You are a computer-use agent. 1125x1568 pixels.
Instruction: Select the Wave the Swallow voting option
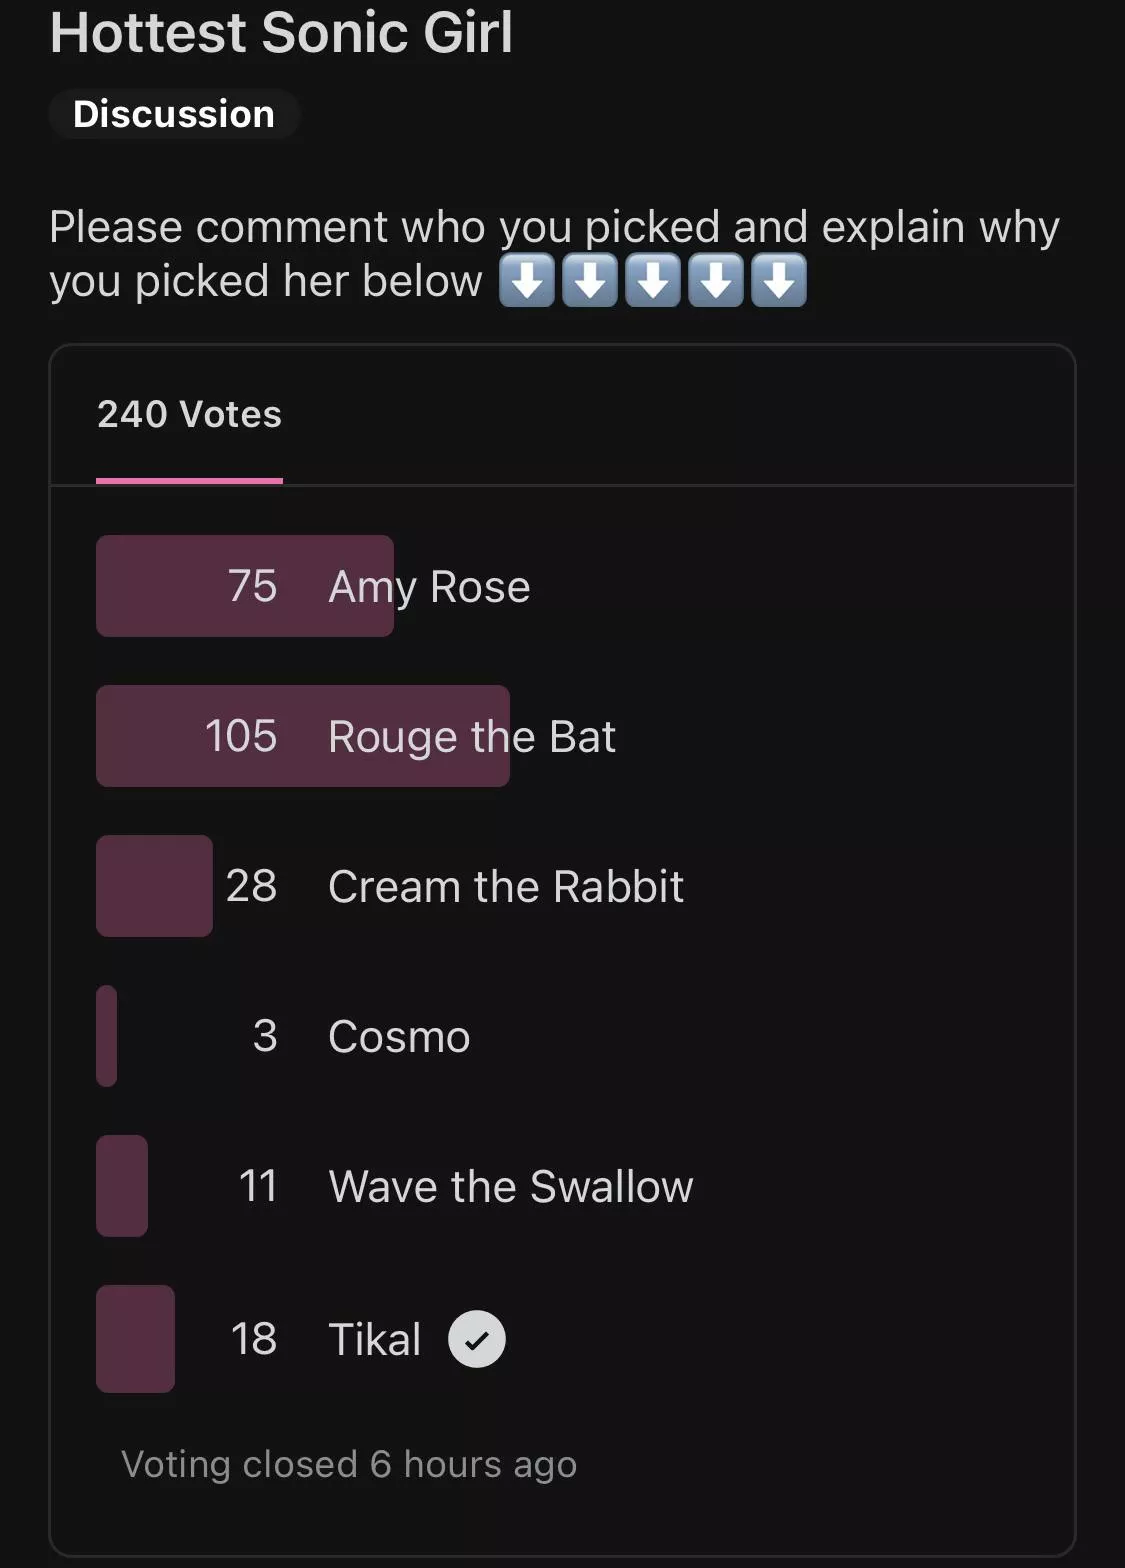510,1186
